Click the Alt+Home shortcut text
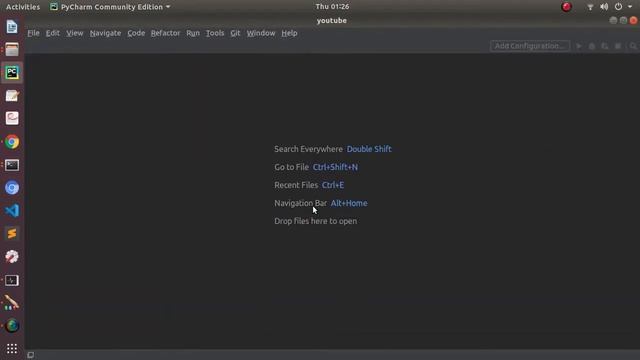The height and width of the screenshot is (360, 640). pyautogui.click(x=349, y=203)
